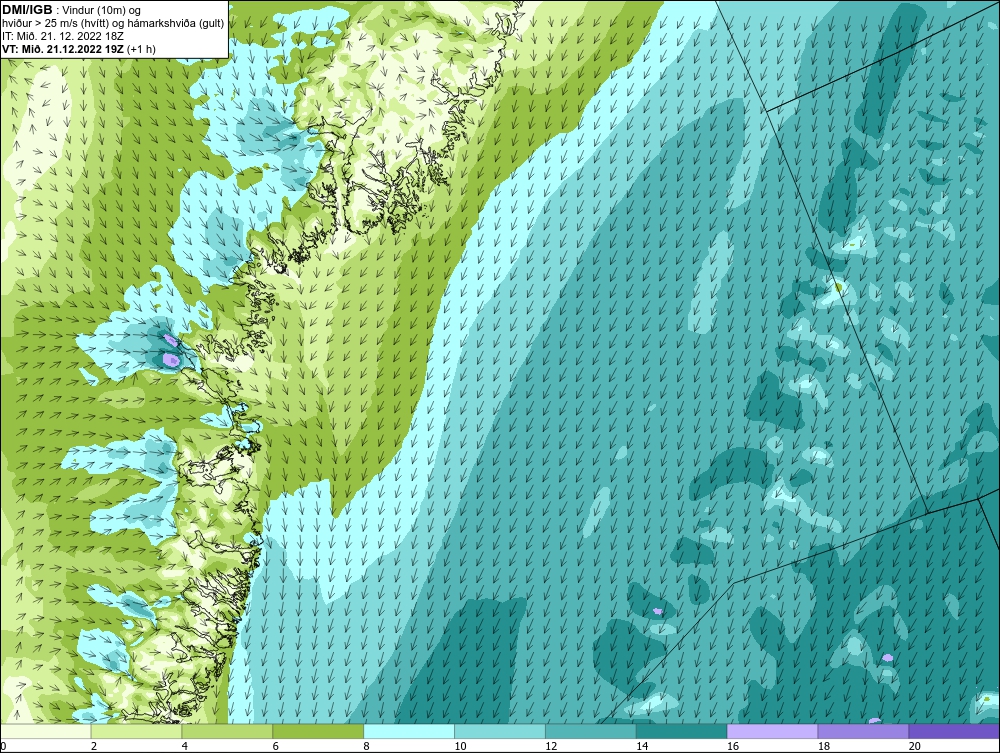Click the 16–18 m/s light purple legend swatch

click(772, 731)
